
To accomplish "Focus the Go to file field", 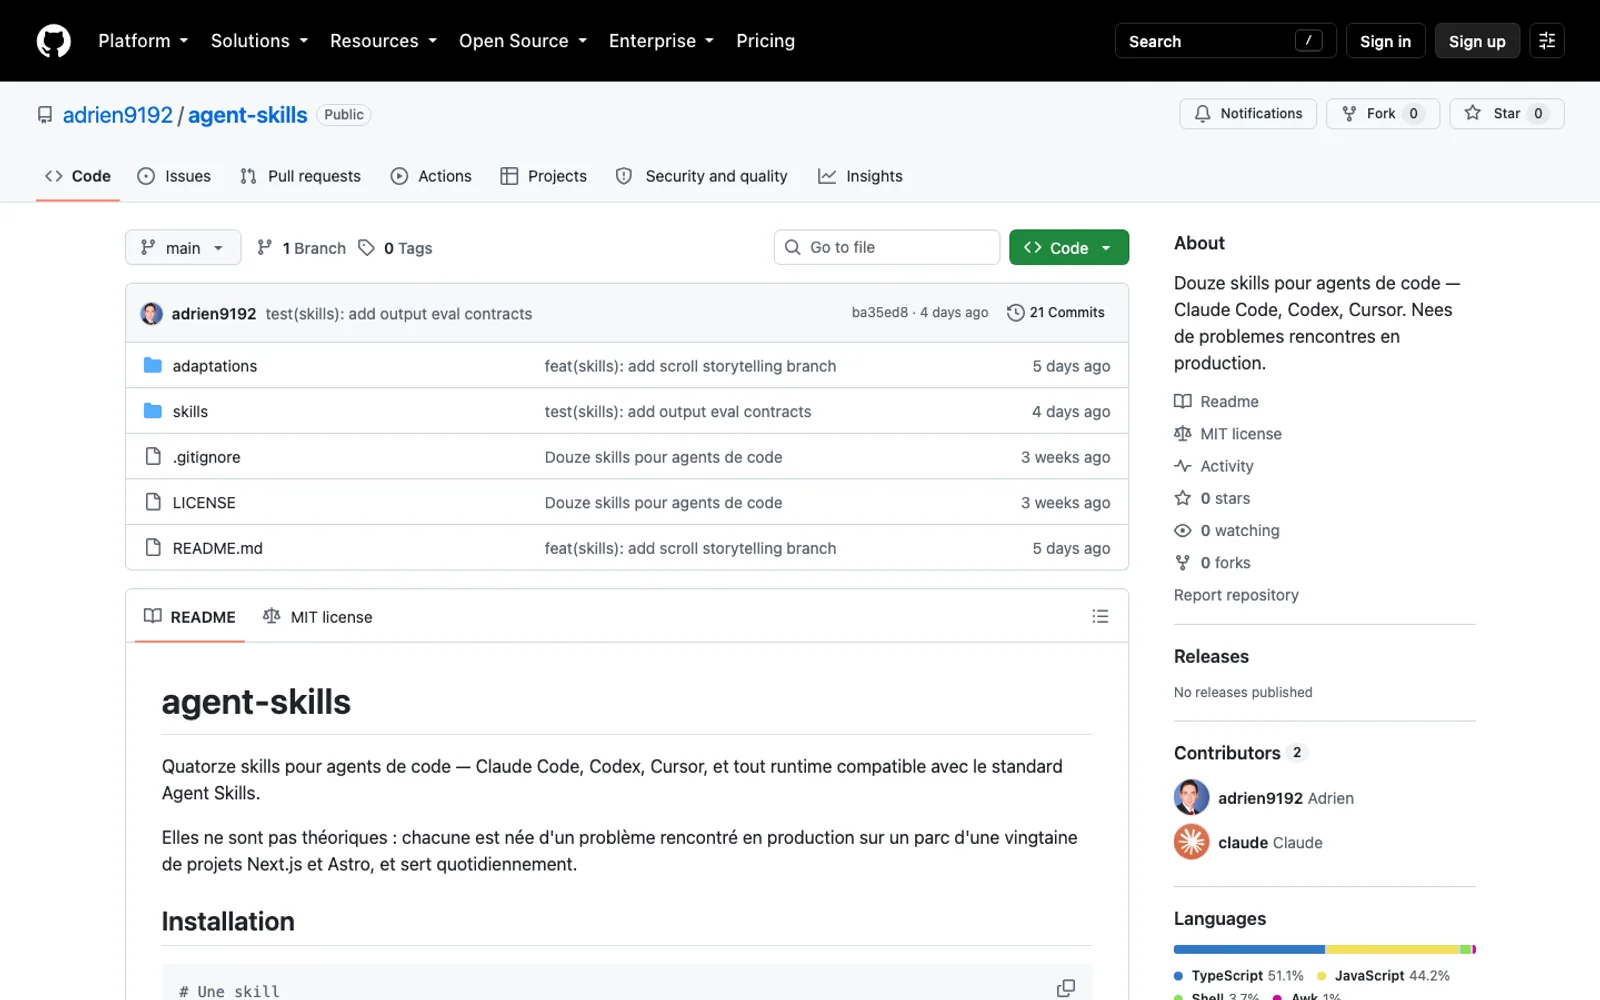I will 887,247.
